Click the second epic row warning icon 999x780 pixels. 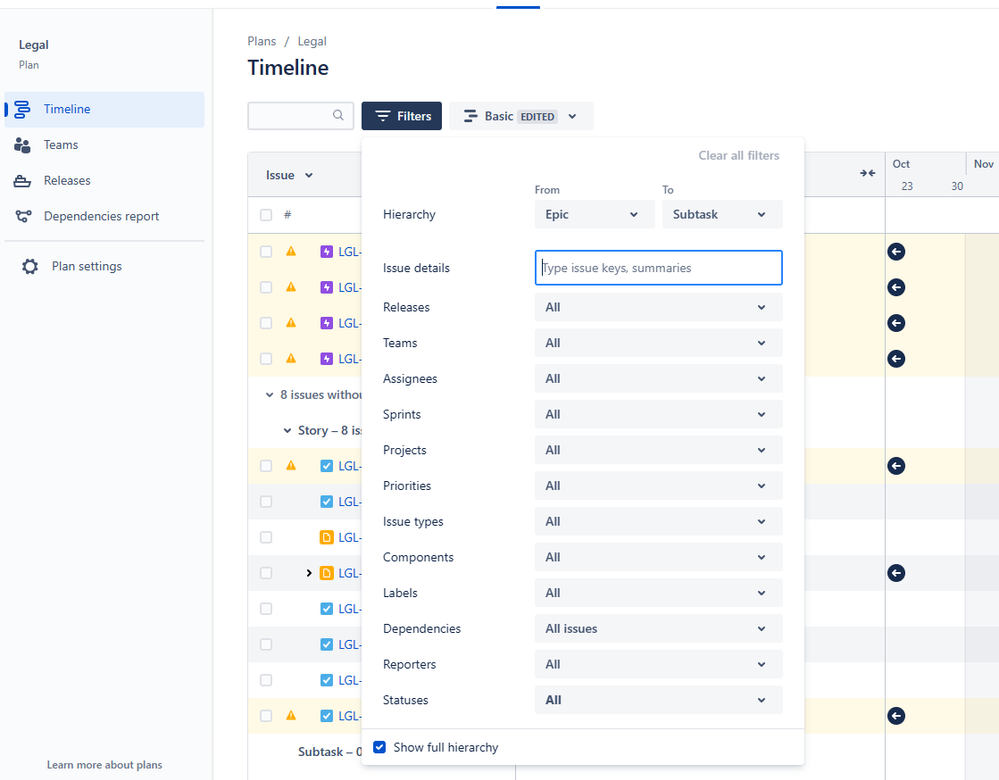[x=291, y=287]
